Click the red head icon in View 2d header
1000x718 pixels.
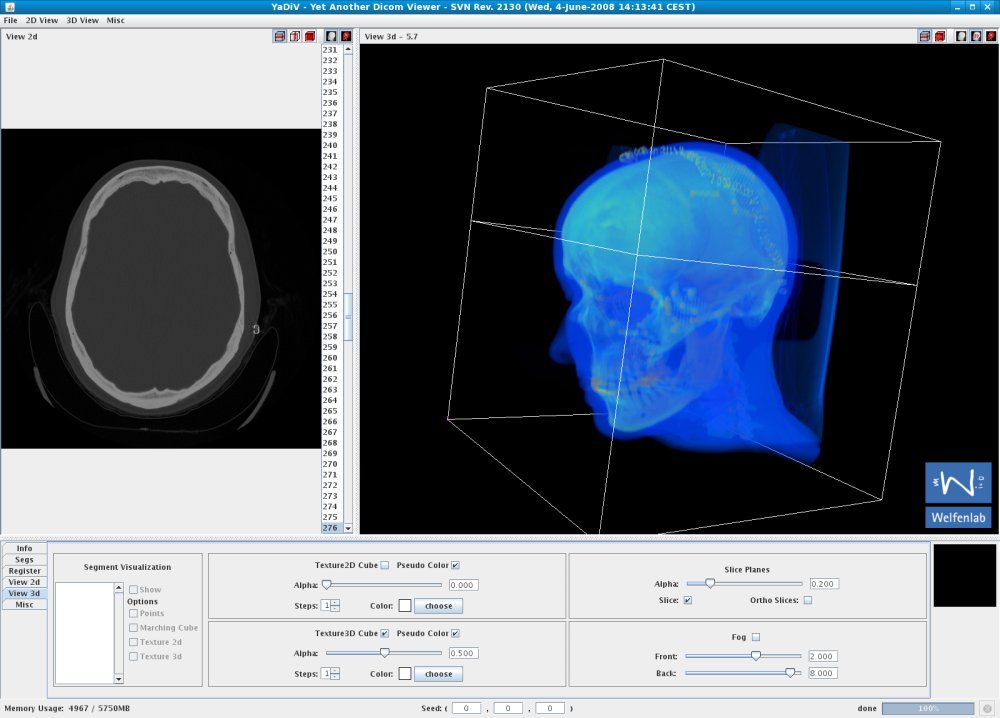pyautogui.click(x=346, y=37)
